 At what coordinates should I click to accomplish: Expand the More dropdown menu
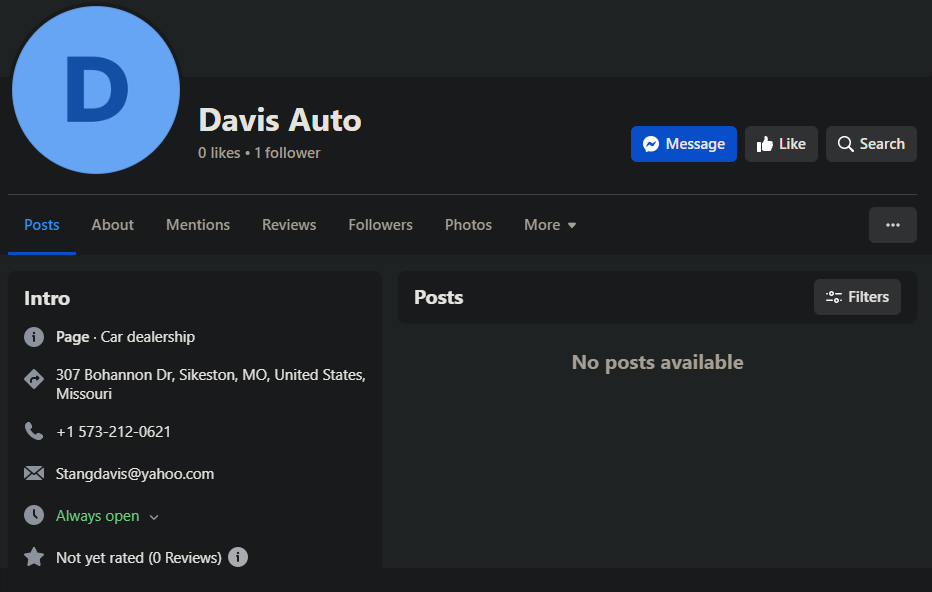pos(550,225)
